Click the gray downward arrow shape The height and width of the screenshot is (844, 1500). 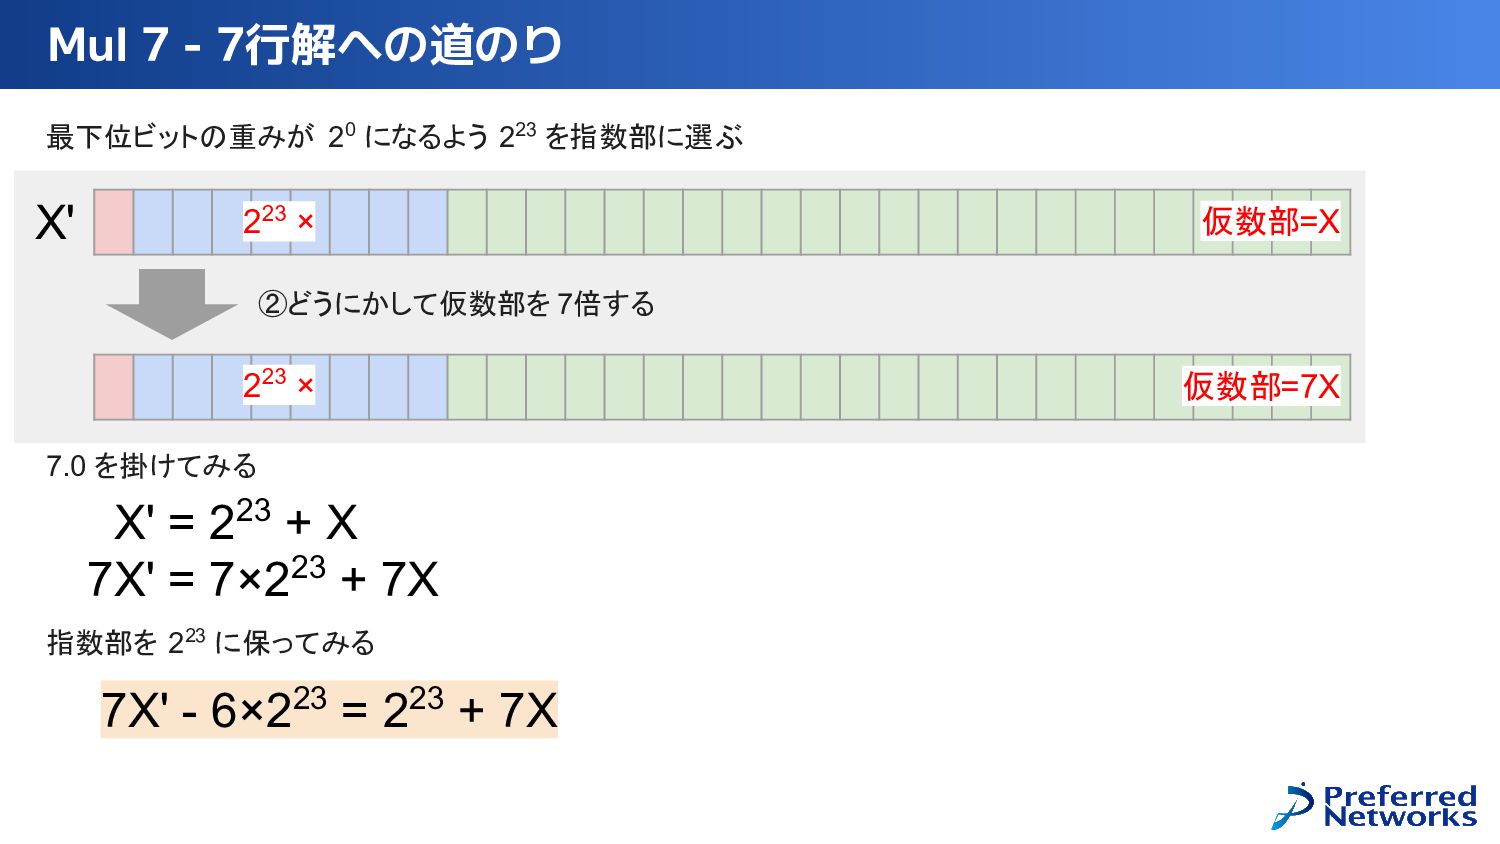tap(172, 304)
